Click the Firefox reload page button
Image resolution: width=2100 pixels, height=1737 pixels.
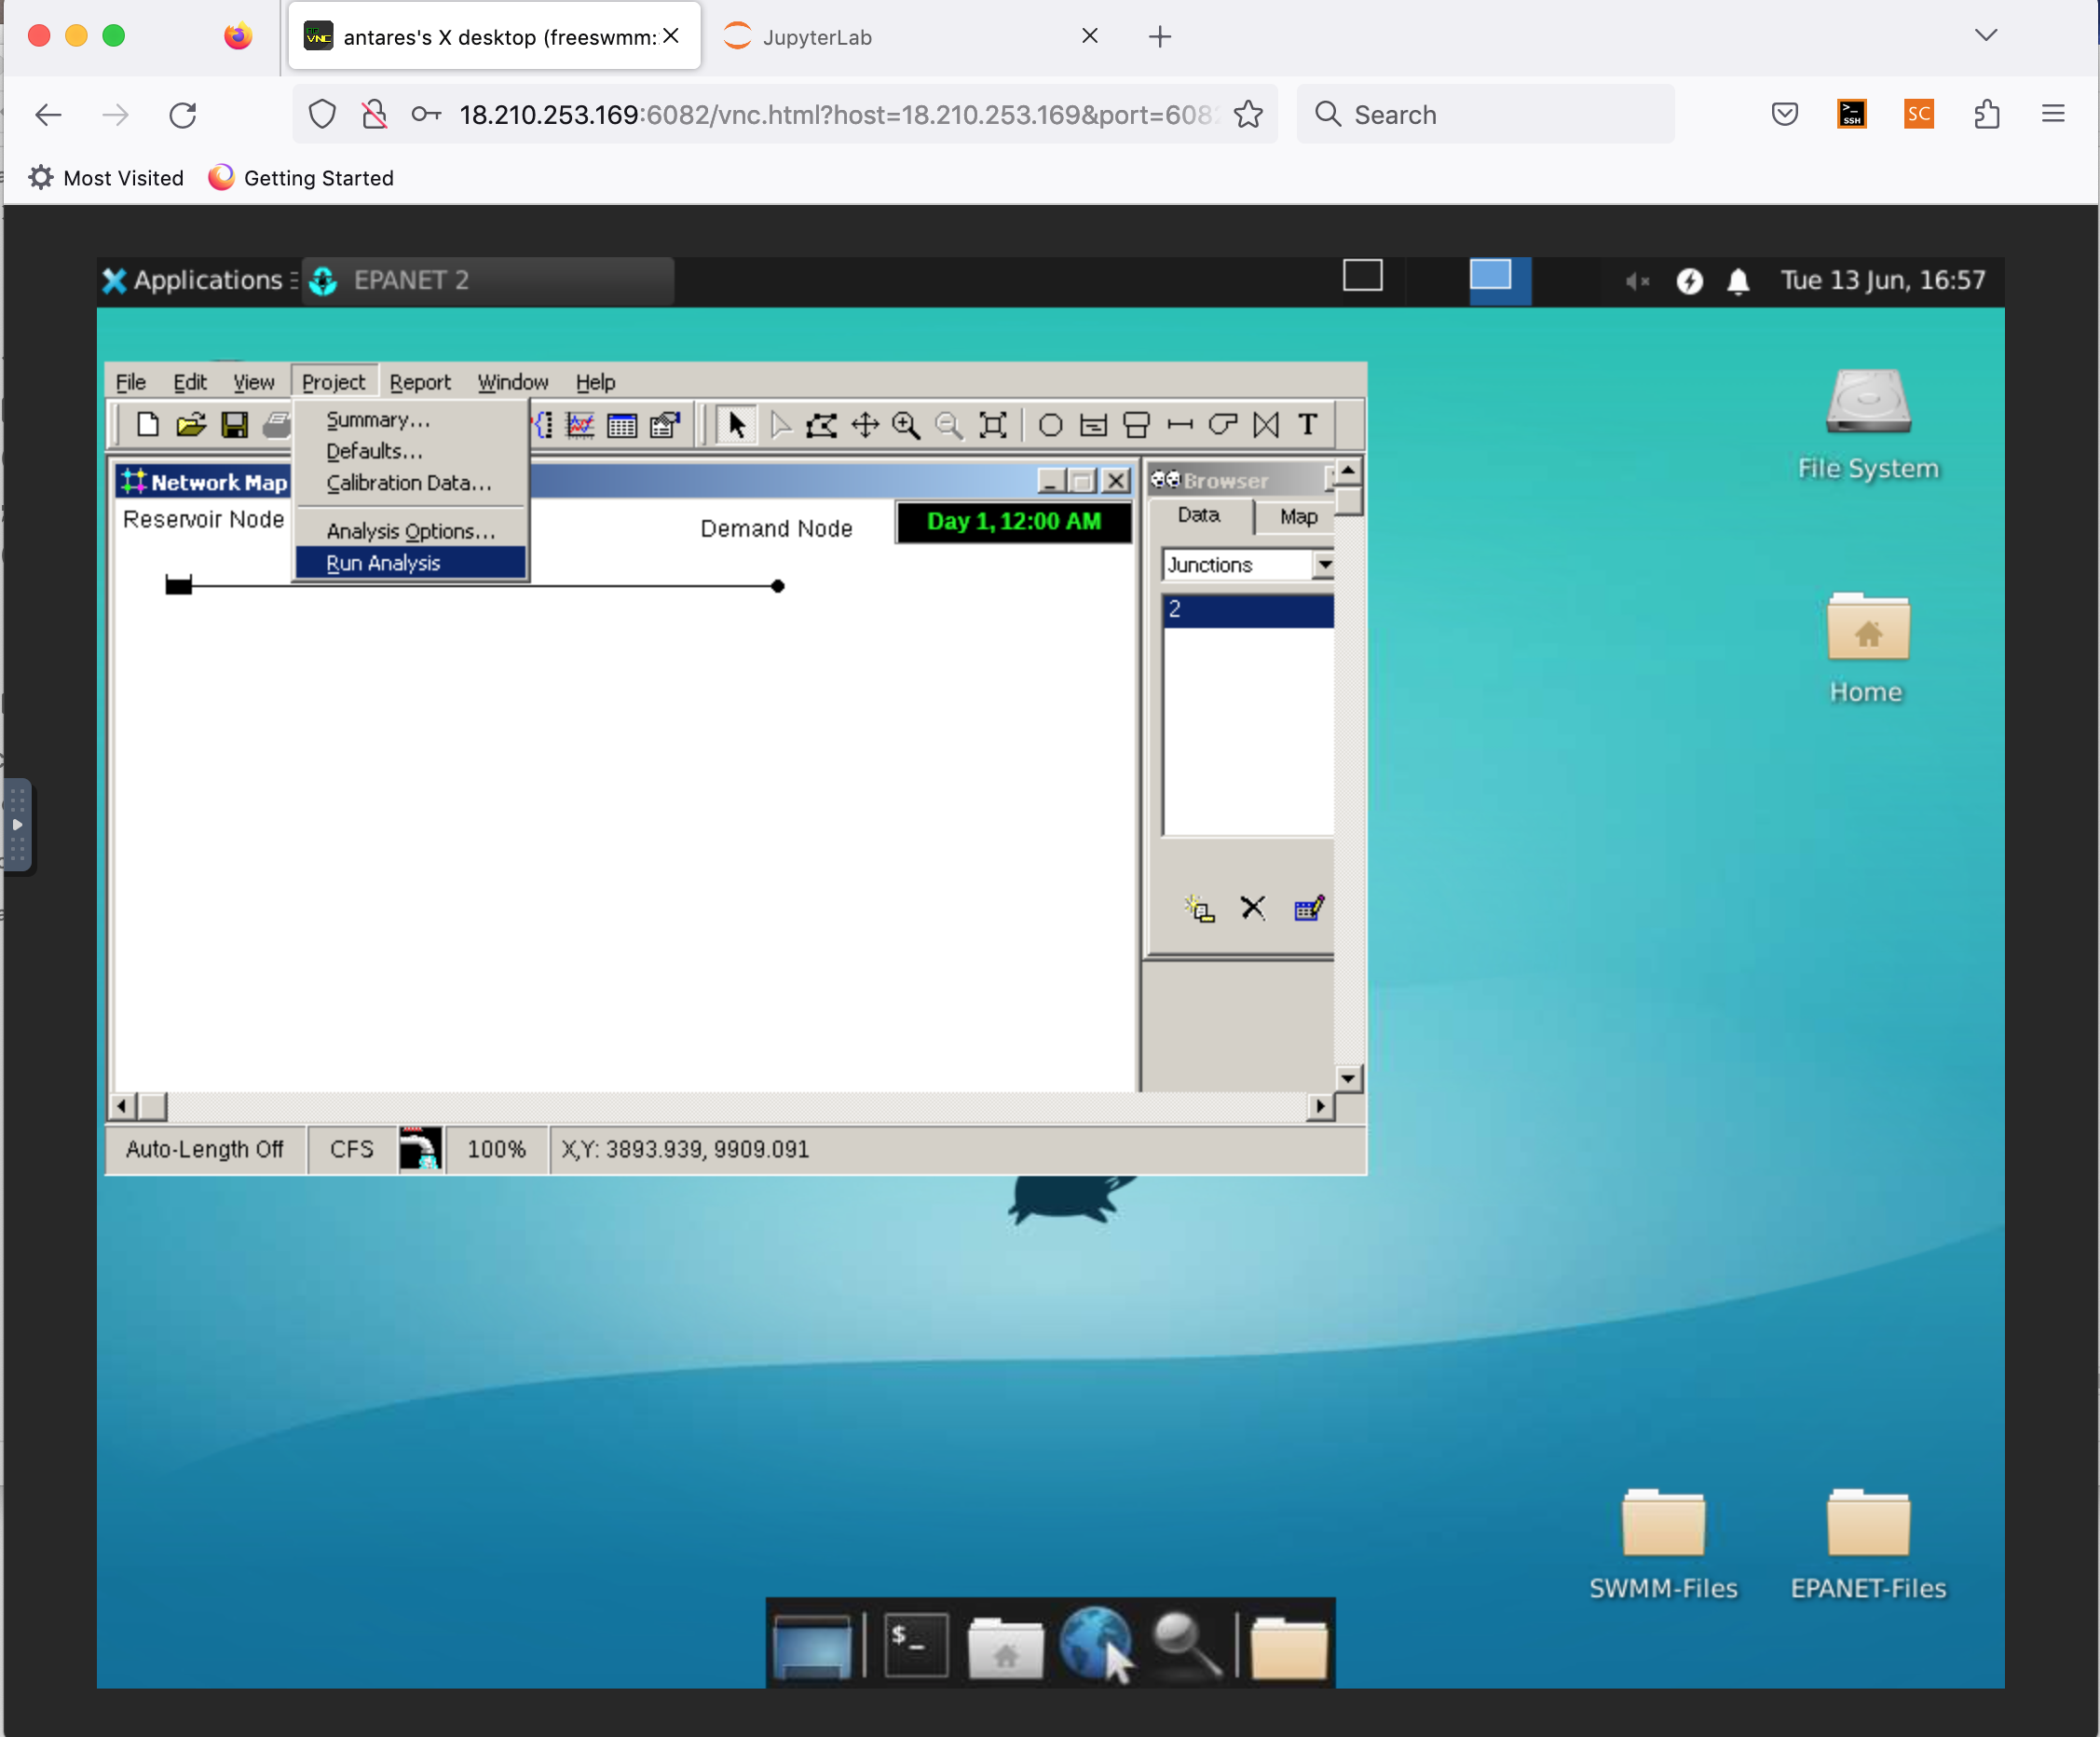183,115
